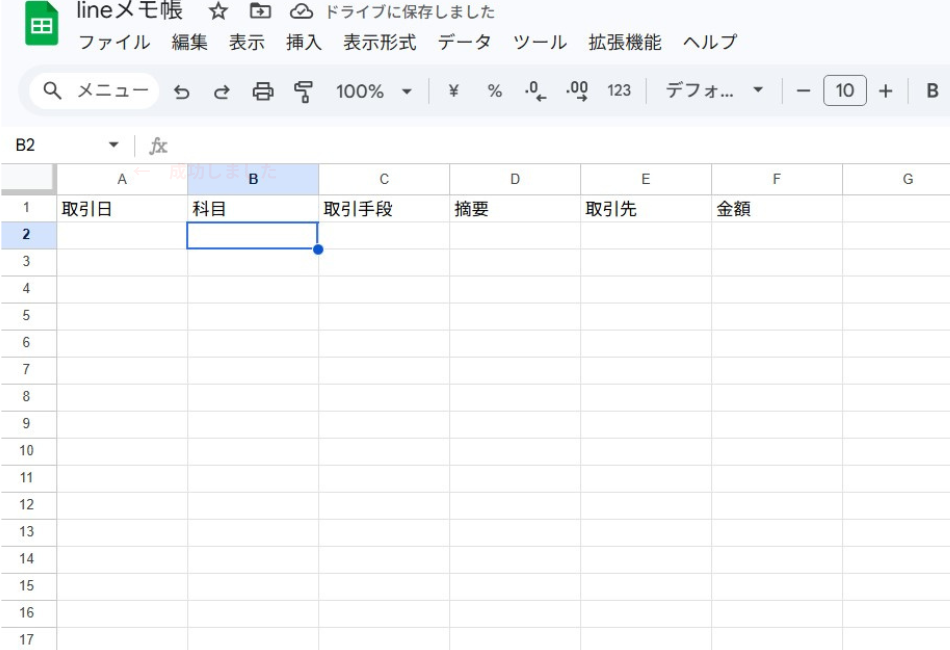The height and width of the screenshot is (650, 950).
Task: Apply percent format to cell
Action: coord(493,91)
